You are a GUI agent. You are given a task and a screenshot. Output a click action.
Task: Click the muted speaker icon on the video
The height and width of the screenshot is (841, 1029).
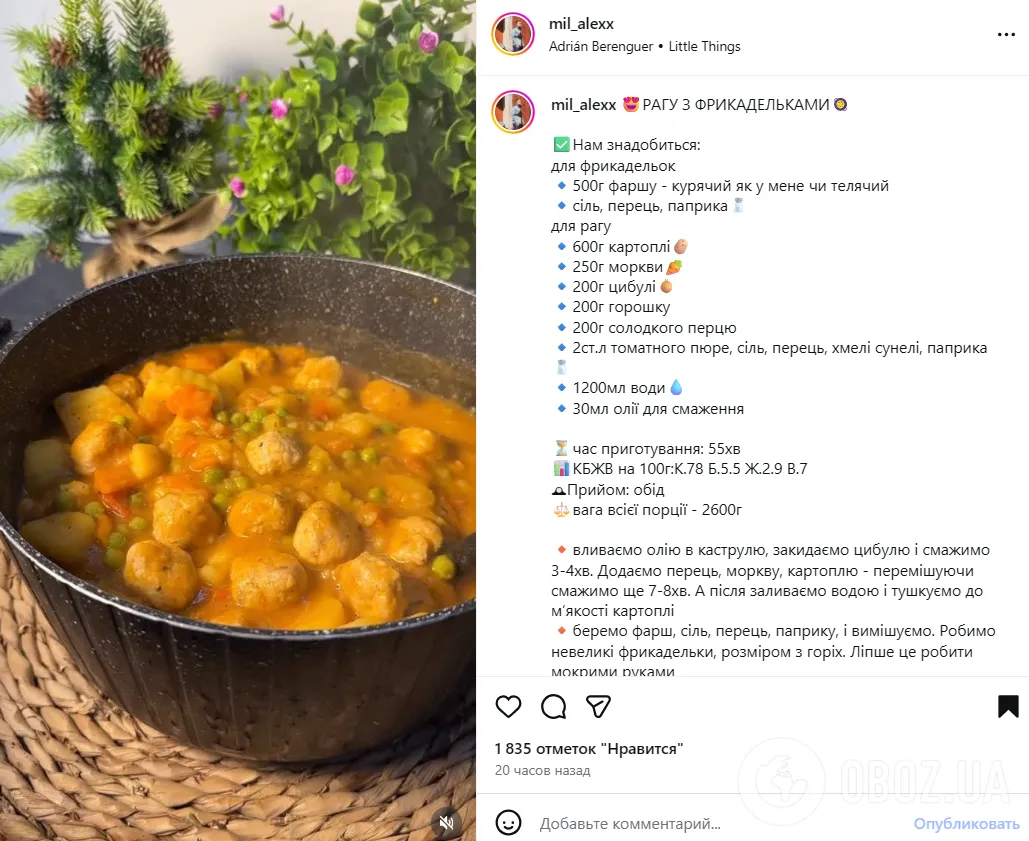(x=448, y=824)
